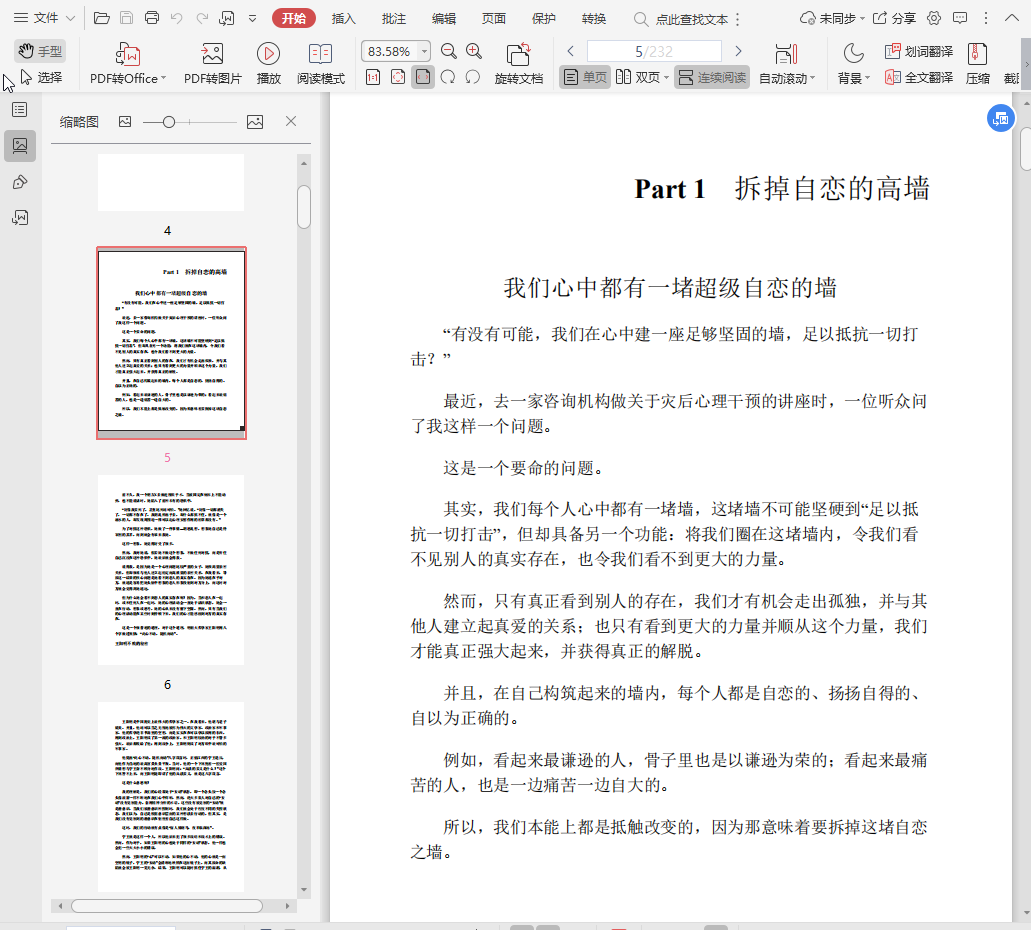Switch to the 保护 tab
This screenshot has height=930, width=1031.
[x=543, y=18]
